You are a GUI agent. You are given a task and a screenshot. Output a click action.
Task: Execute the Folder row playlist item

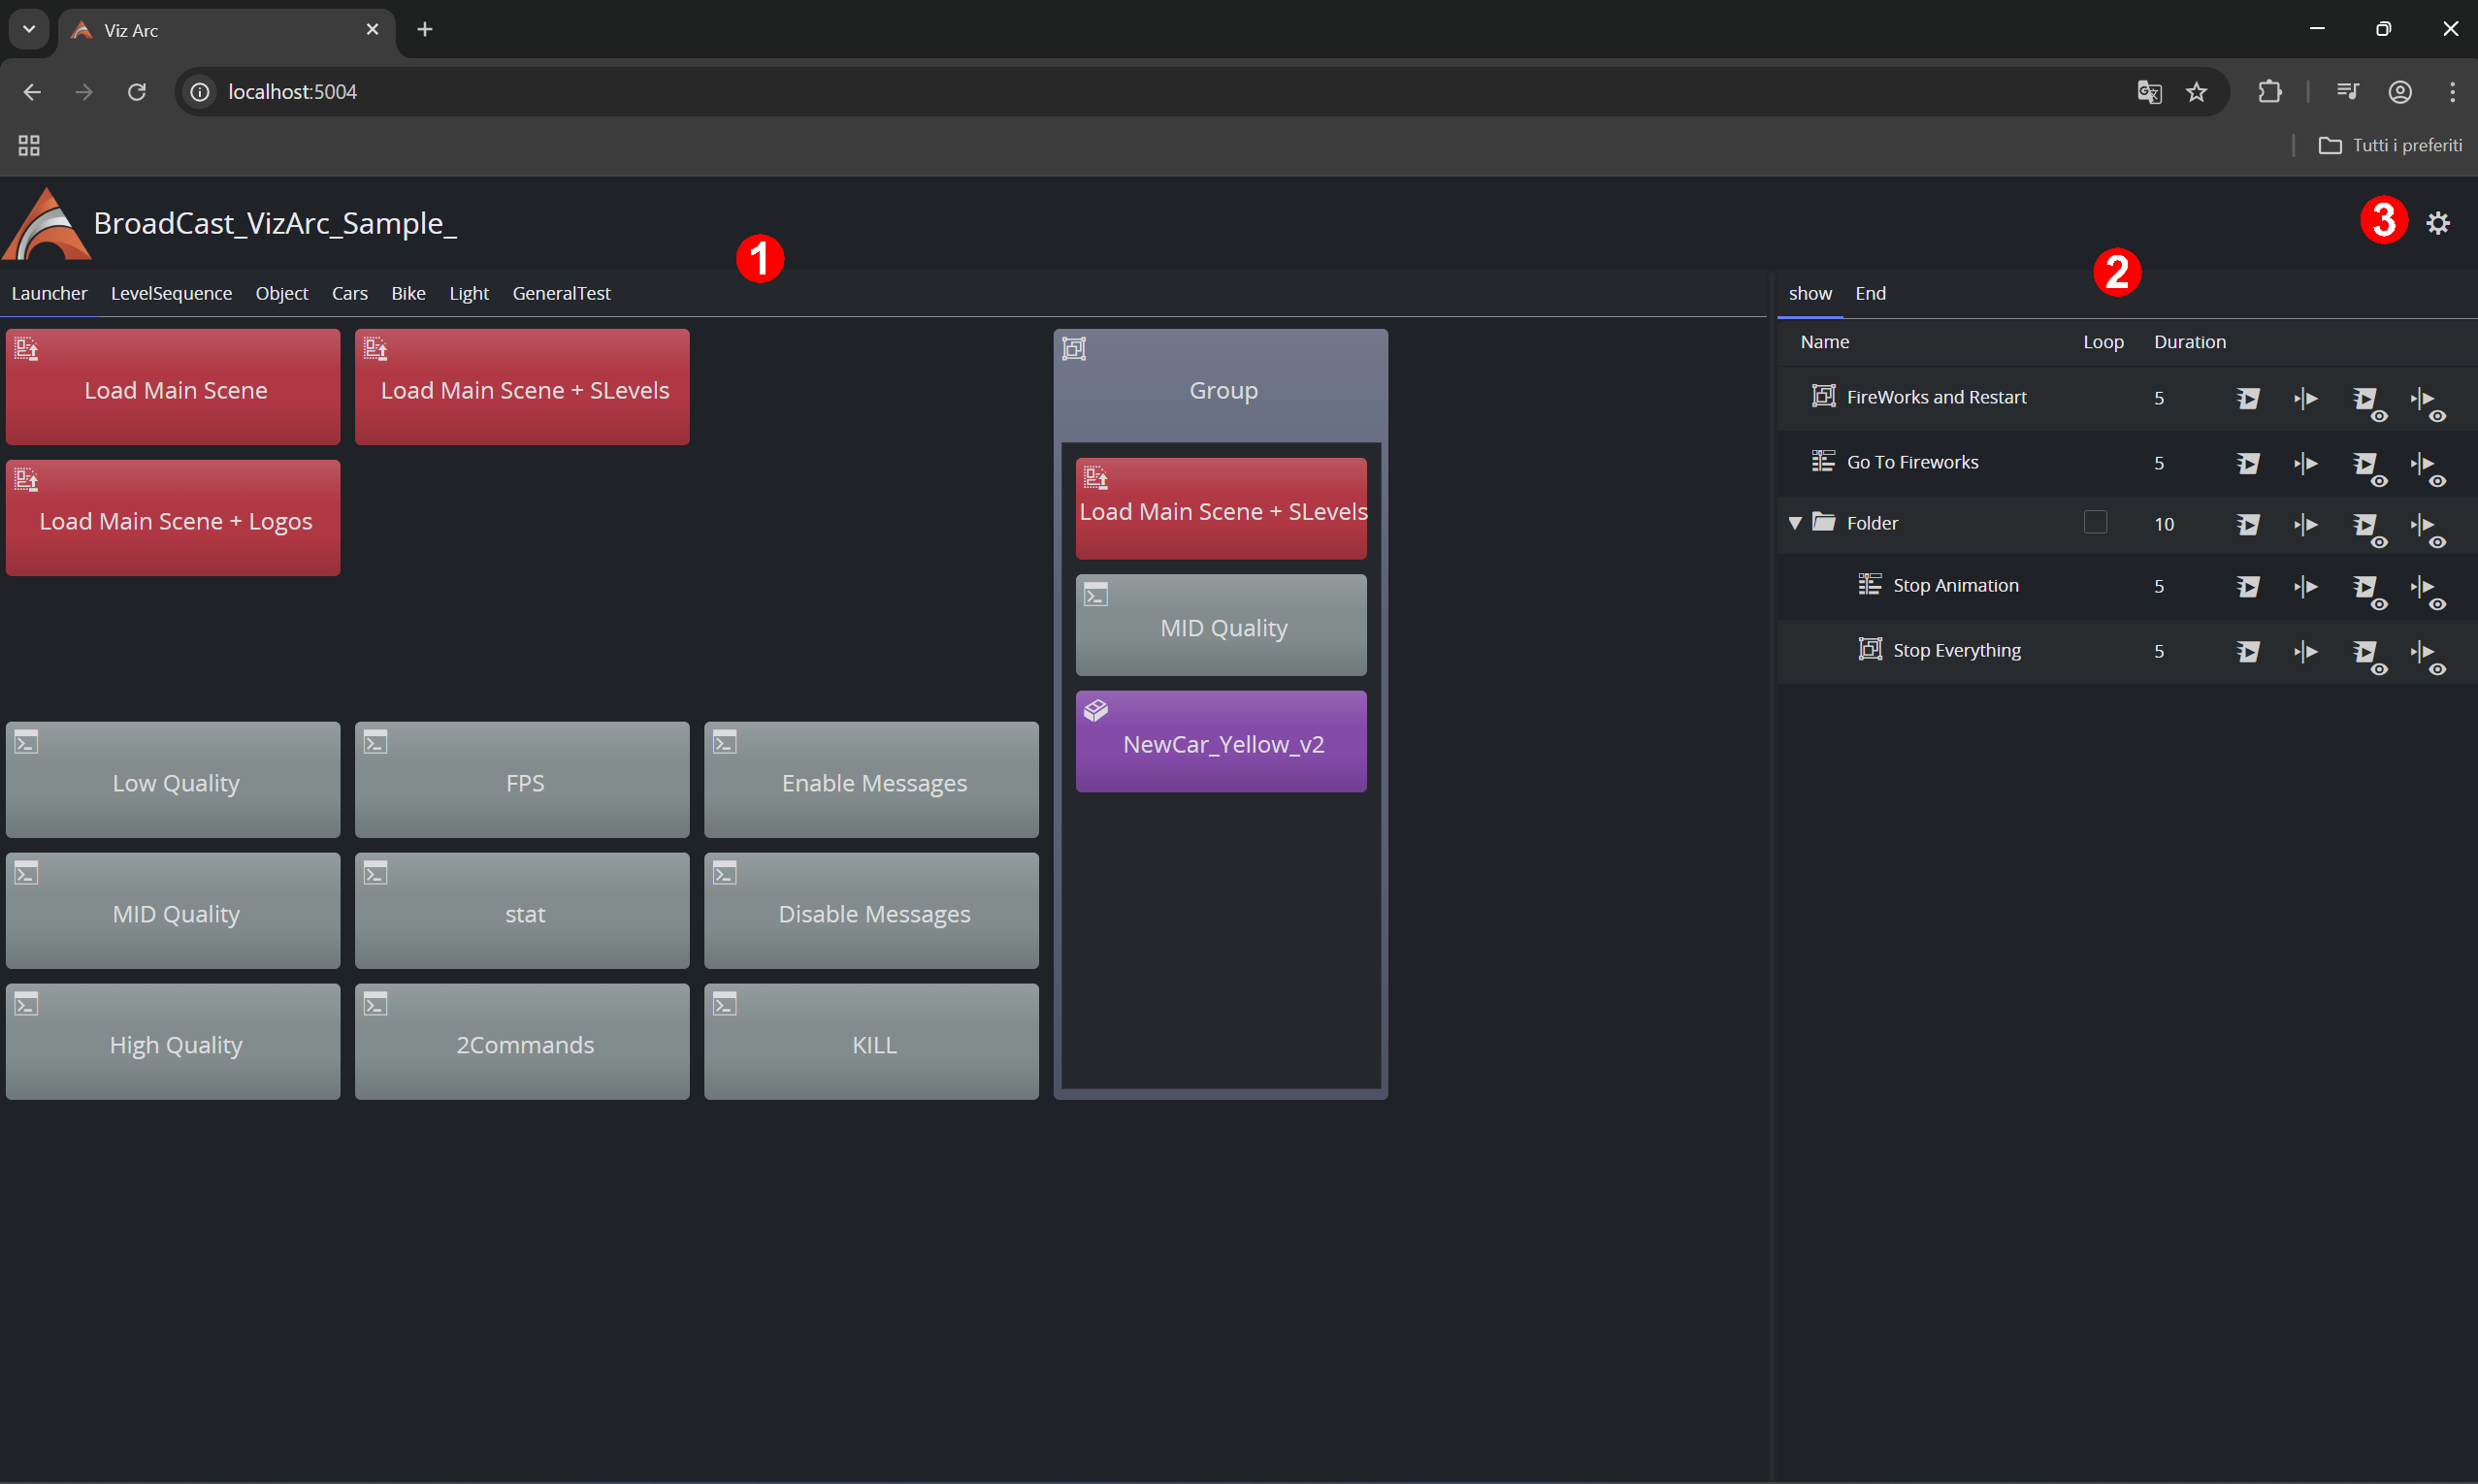[2247, 525]
